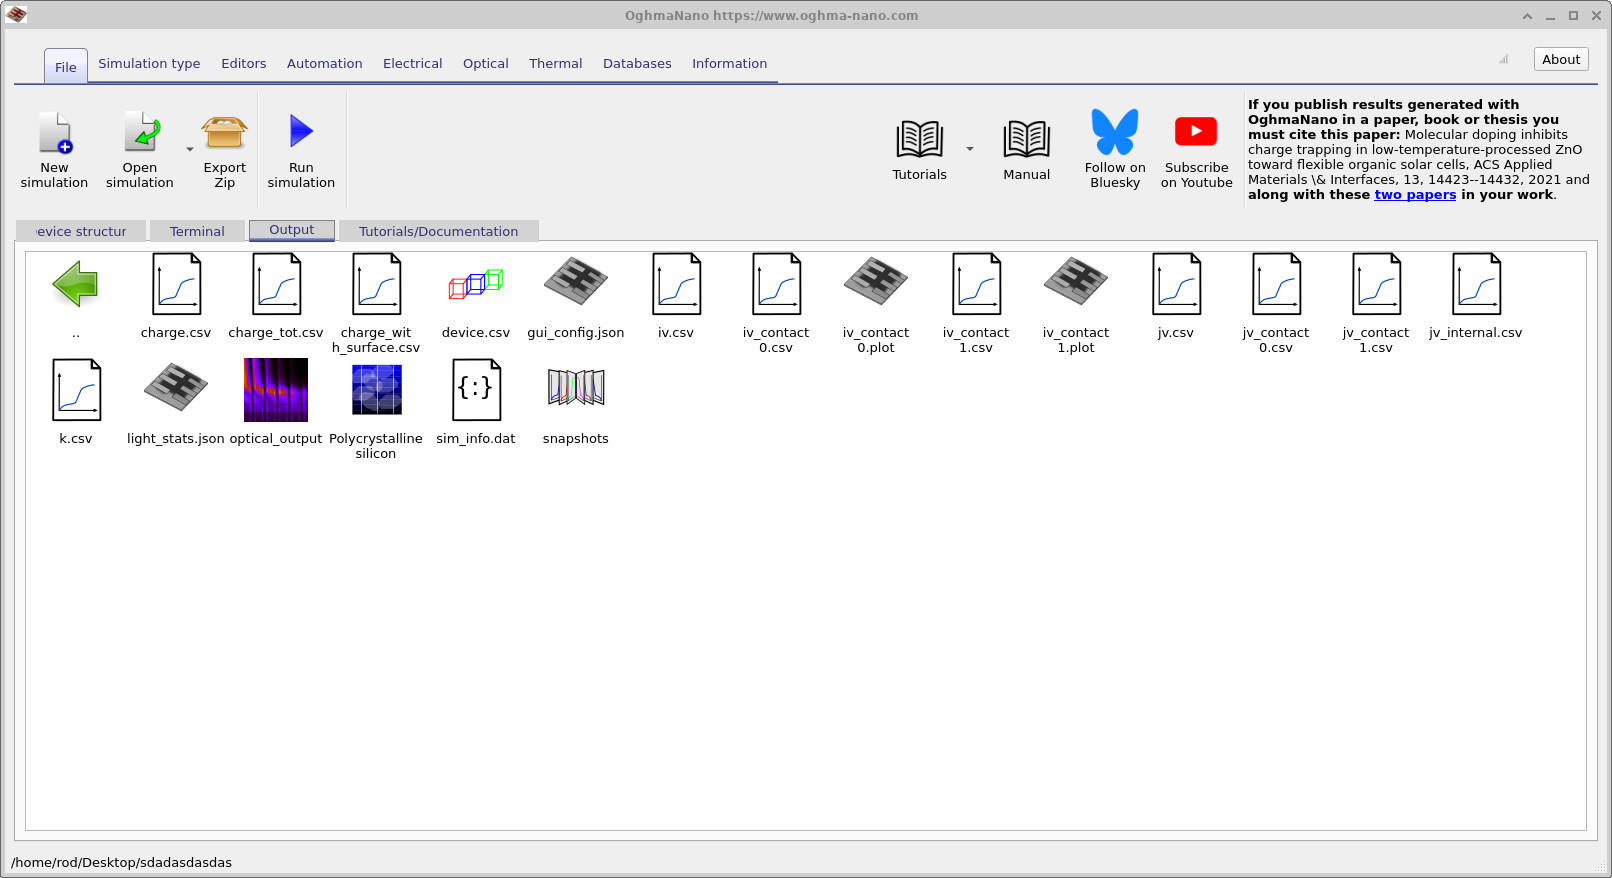Open the Editors ribbon tab
The height and width of the screenshot is (878, 1612).
tap(244, 64)
